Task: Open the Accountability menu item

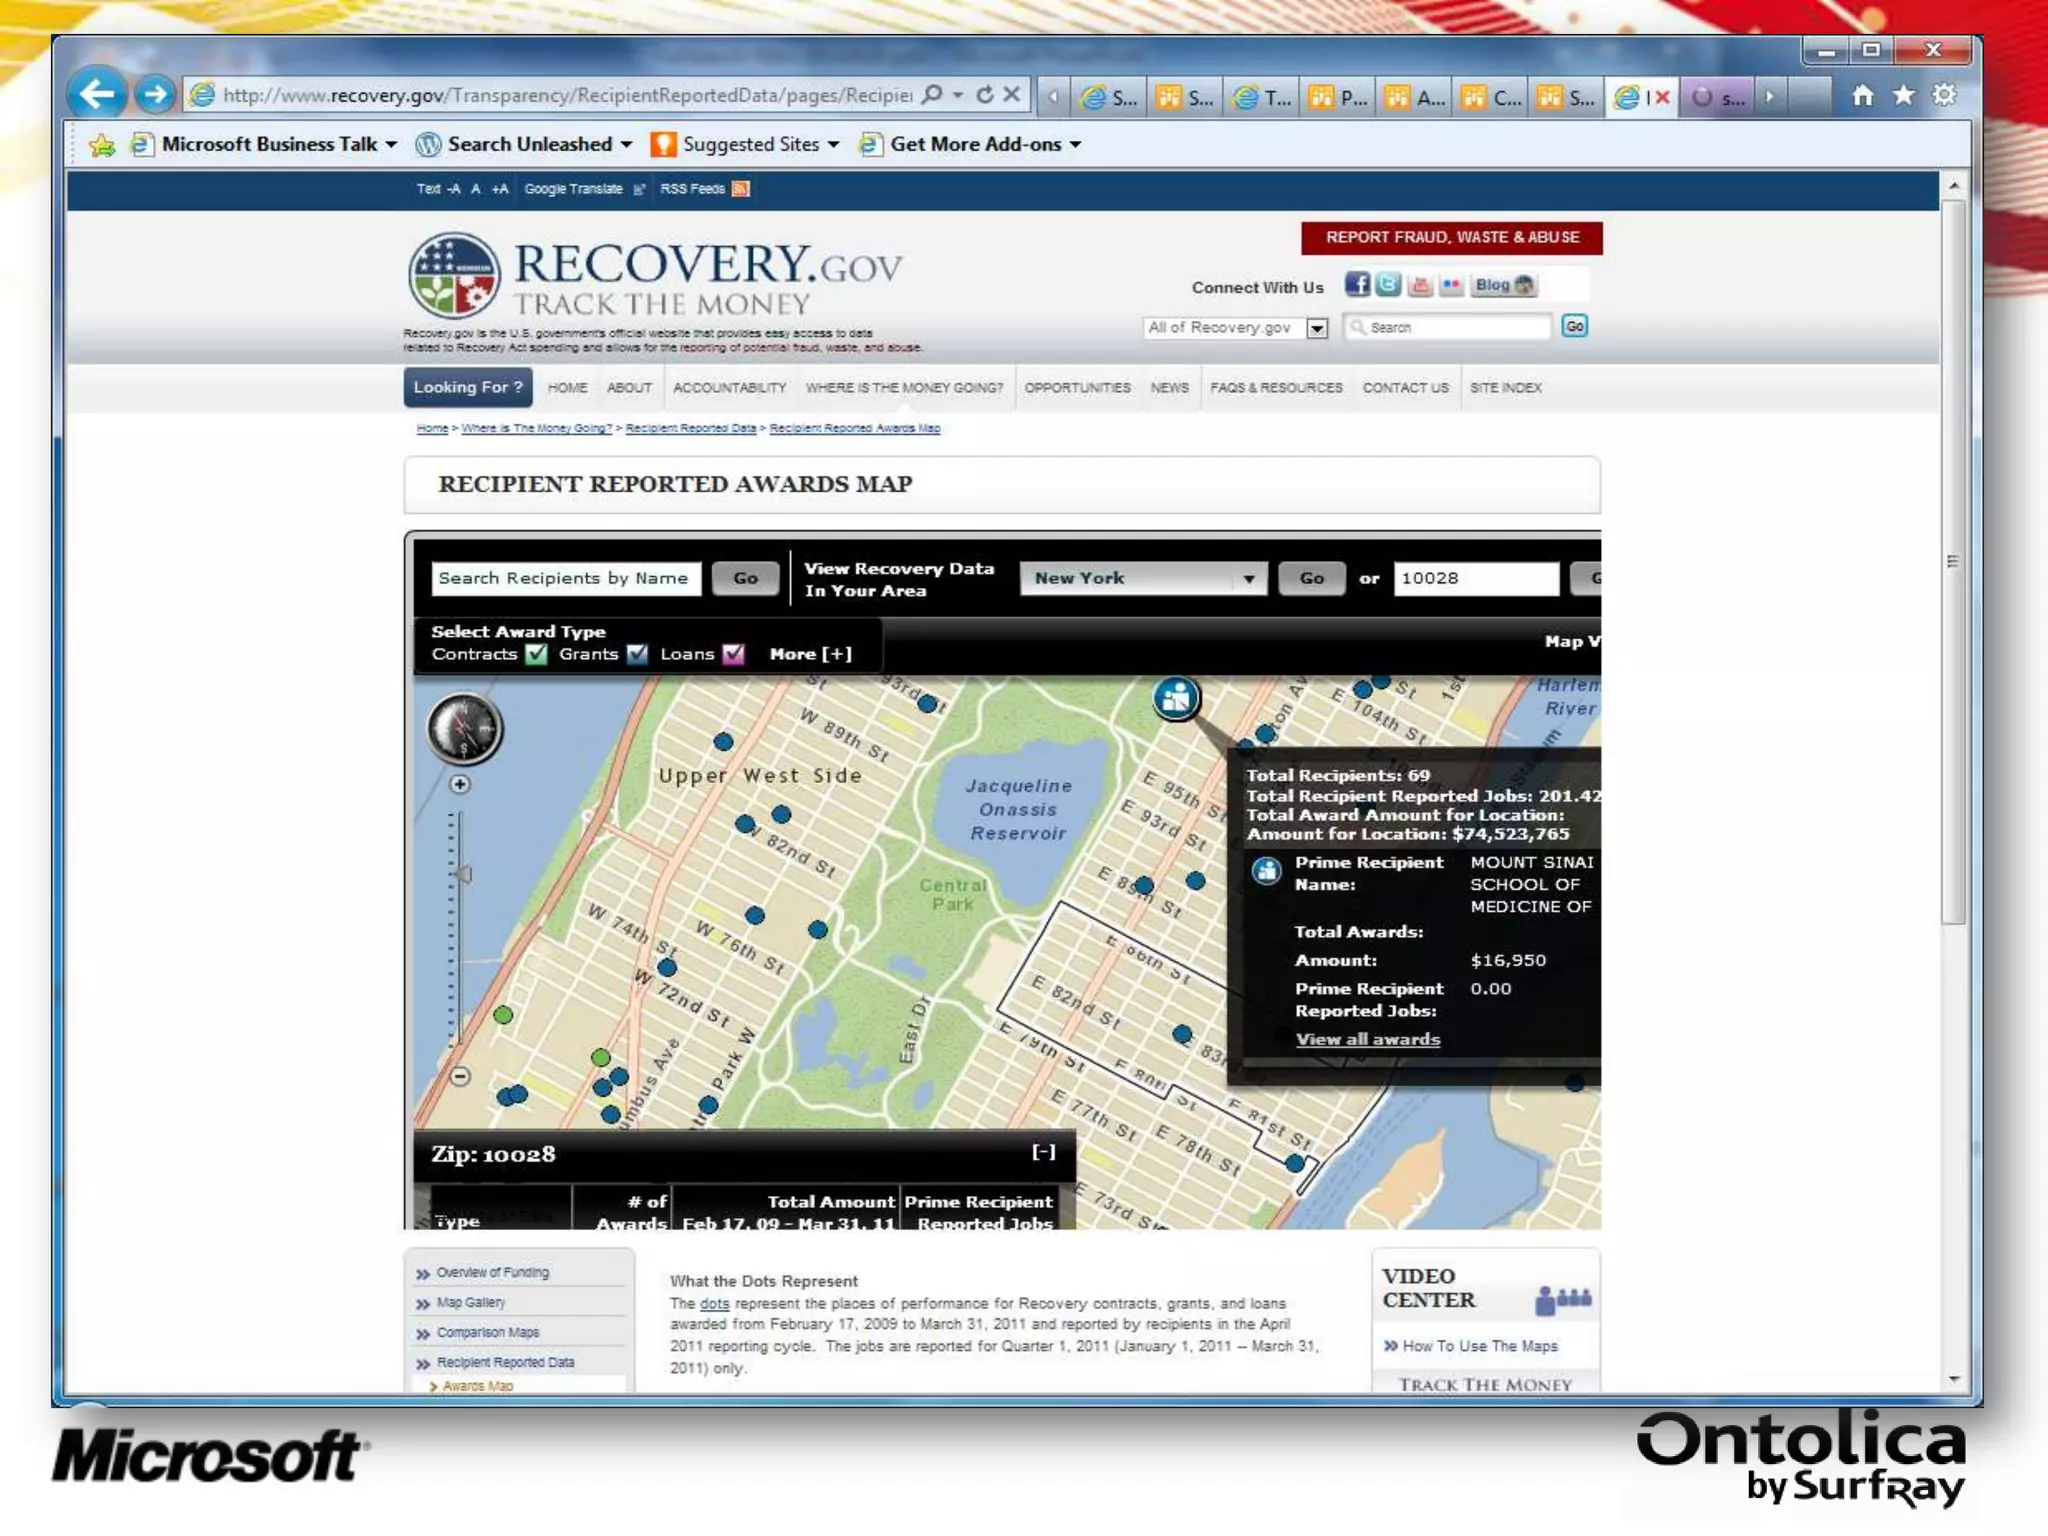Action: click(729, 388)
